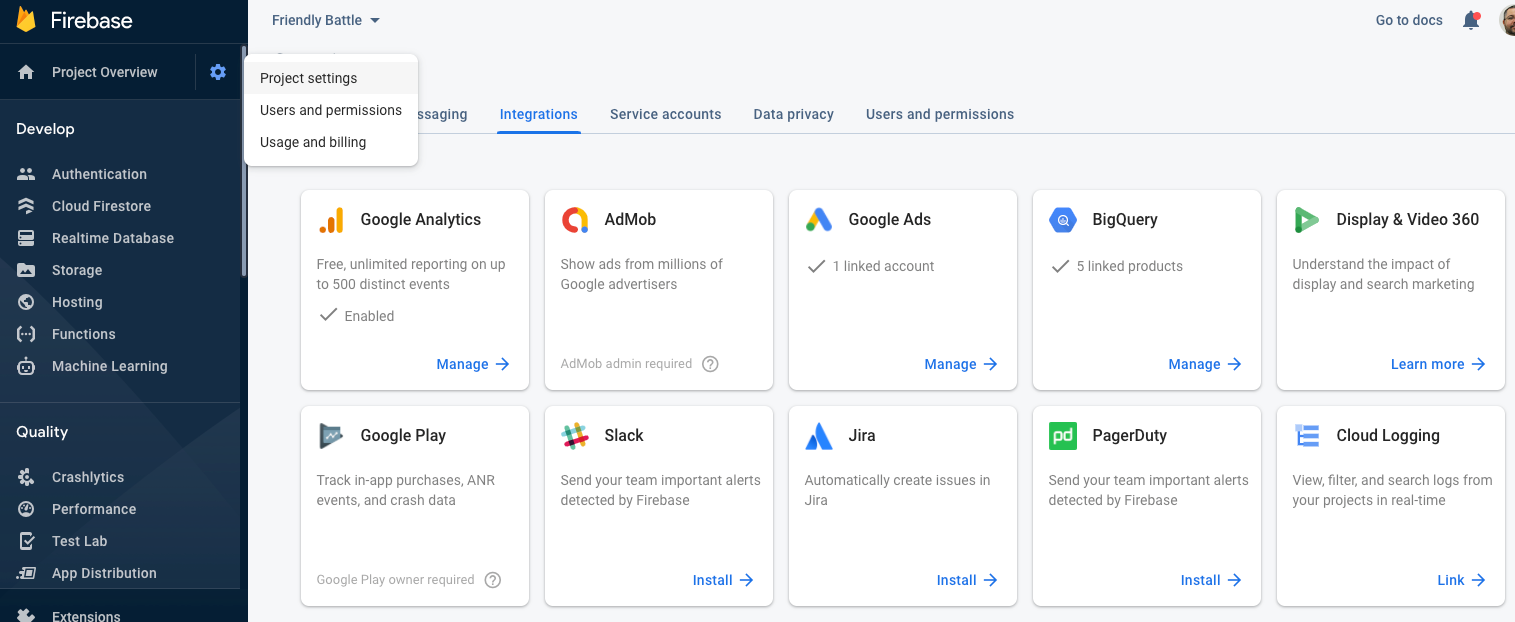Switch to the Service accounts tab
The height and width of the screenshot is (622, 1515).
[665, 114]
